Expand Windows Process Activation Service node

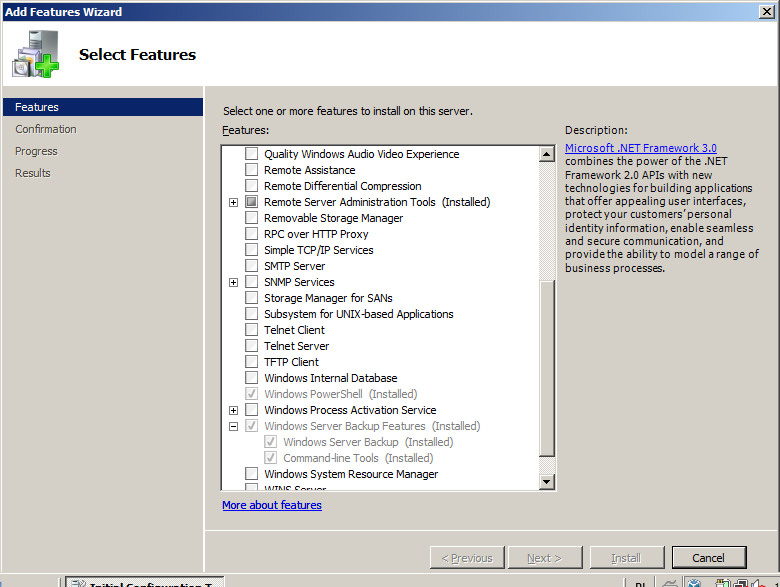pyautogui.click(x=233, y=410)
